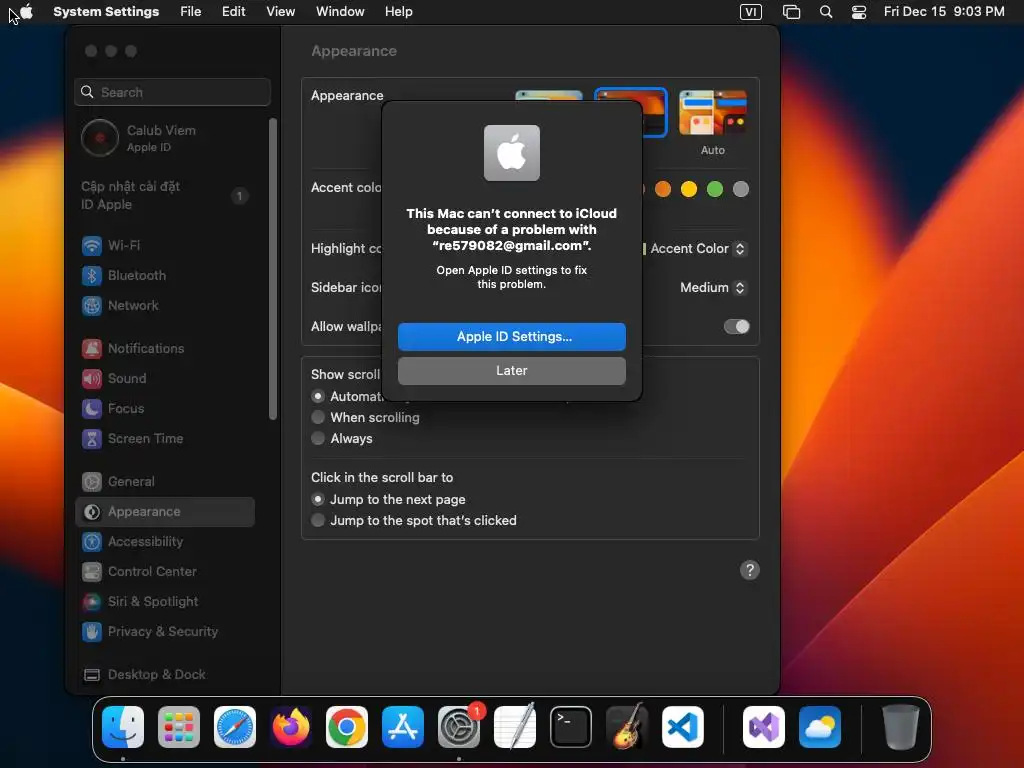
Task: Launch Finder from the Dock
Action: [x=123, y=727]
